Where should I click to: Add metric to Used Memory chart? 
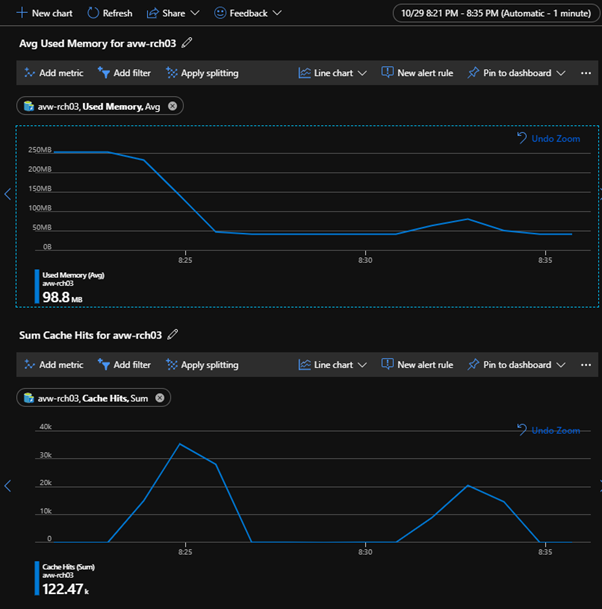53,73
